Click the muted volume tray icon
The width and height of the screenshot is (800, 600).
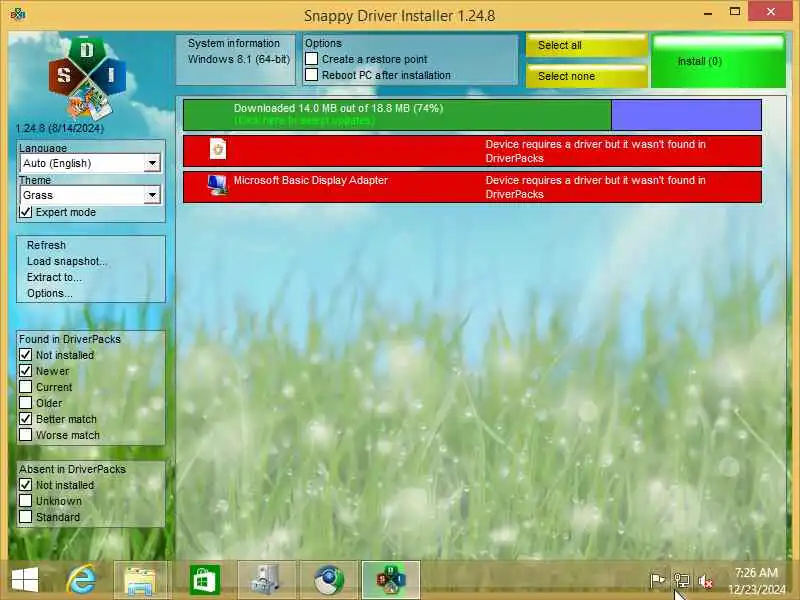(x=706, y=581)
